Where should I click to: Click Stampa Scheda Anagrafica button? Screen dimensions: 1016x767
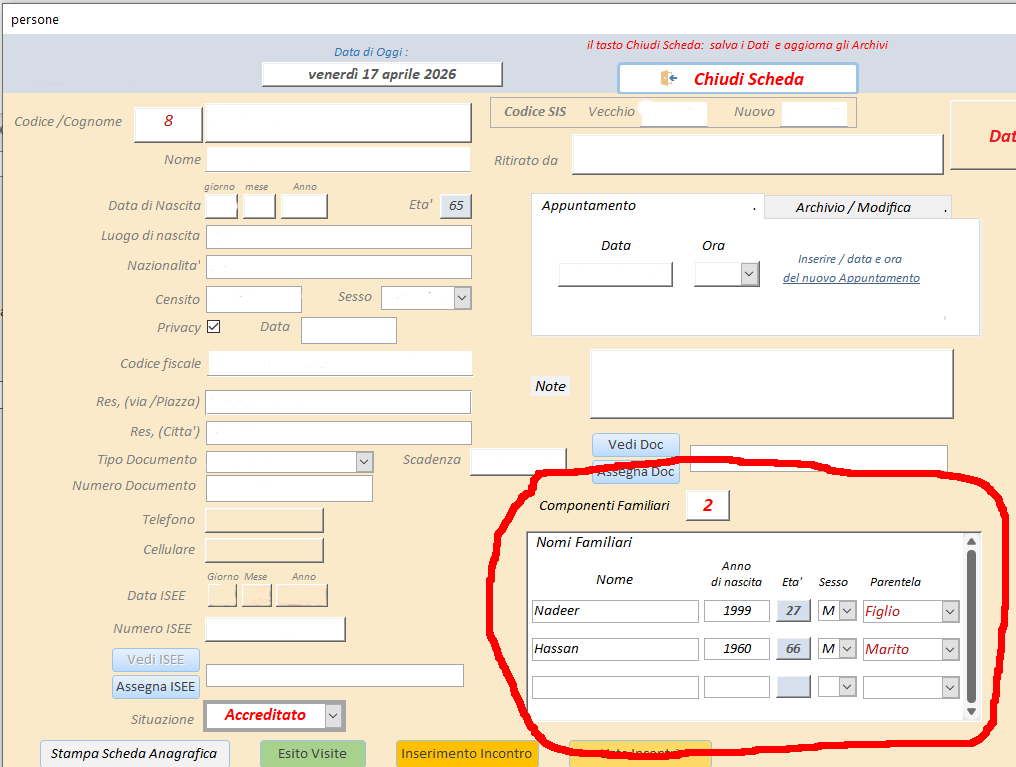(134, 754)
